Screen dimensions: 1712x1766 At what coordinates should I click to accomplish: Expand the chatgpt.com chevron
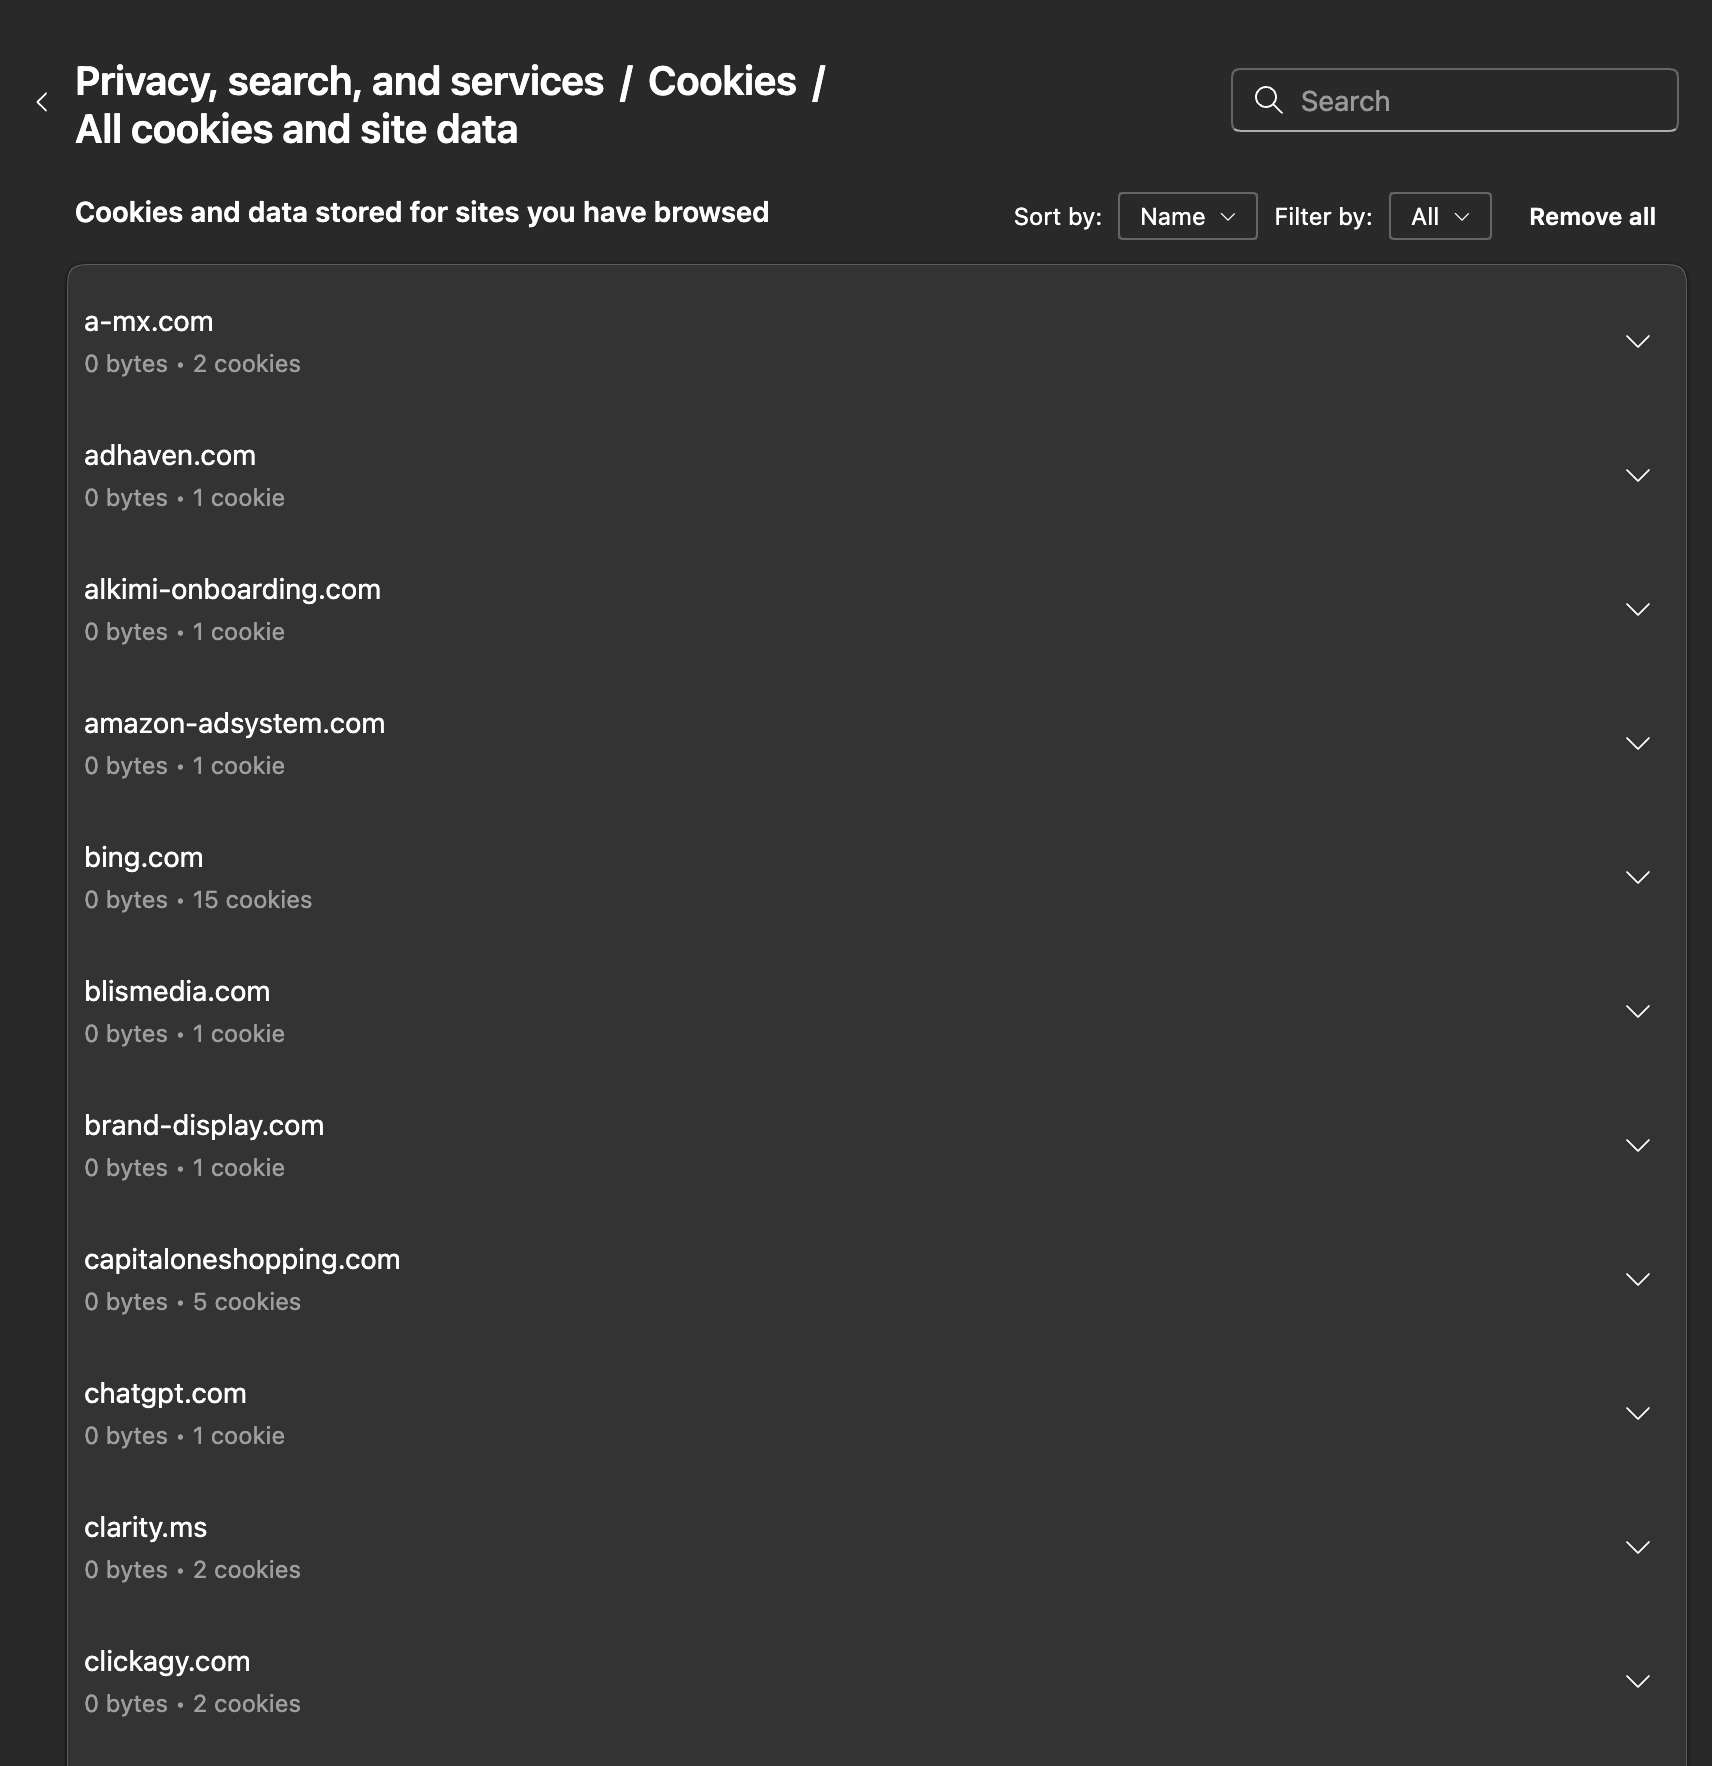pos(1637,1414)
